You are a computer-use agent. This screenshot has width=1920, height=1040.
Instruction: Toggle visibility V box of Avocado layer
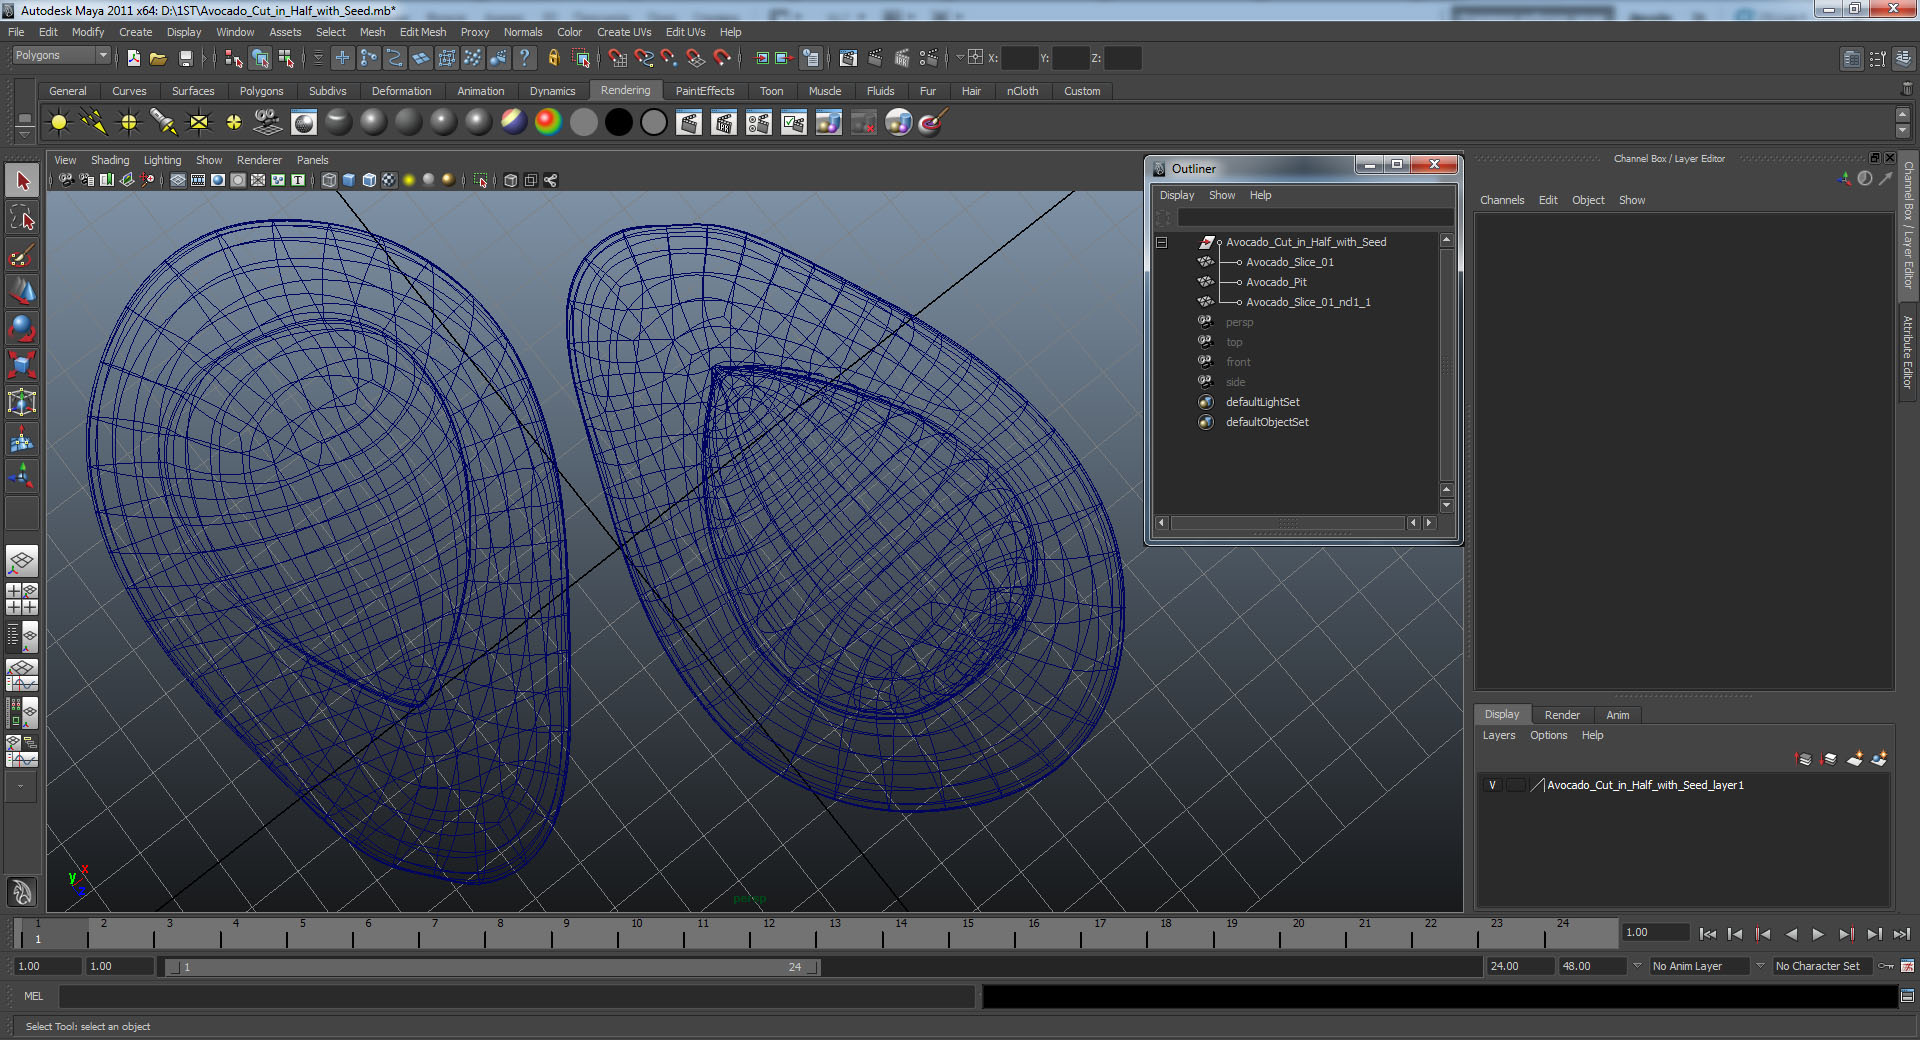point(1493,785)
